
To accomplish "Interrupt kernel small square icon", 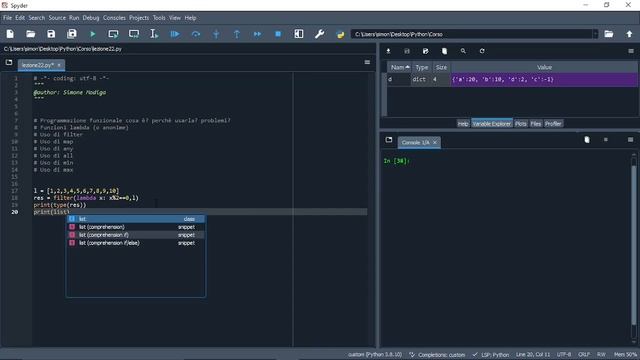I will click(606, 140).
